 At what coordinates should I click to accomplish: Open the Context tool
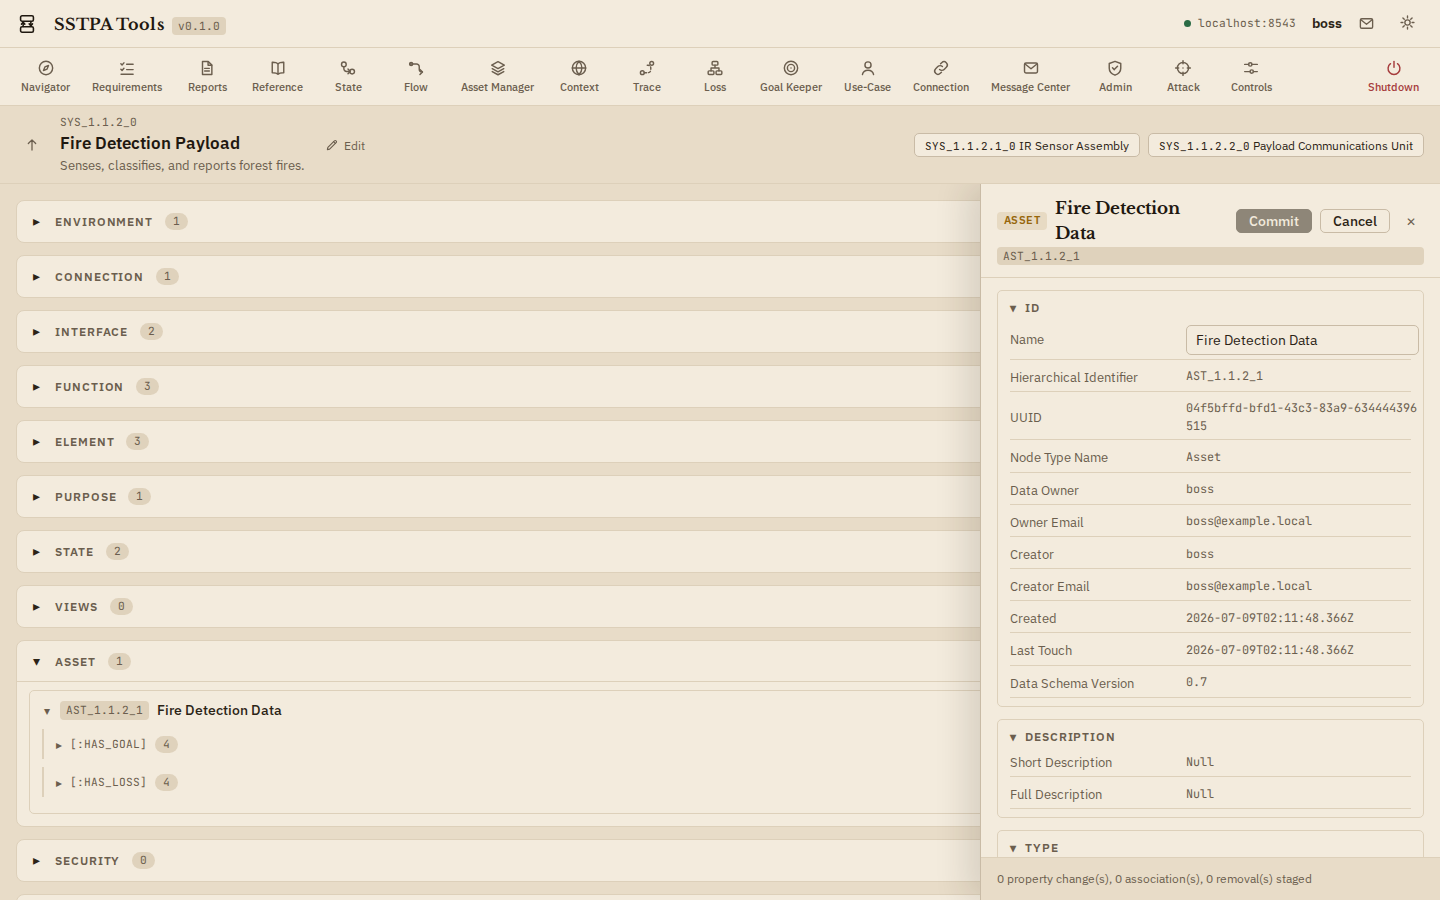[x=579, y=76]
